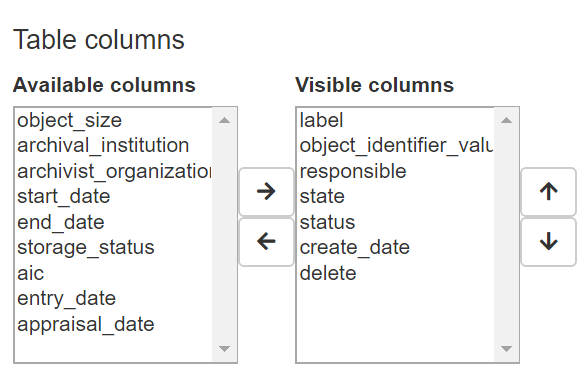588x384 pixels.
Task: Choose the start_date available column
Action: (114, 196)
